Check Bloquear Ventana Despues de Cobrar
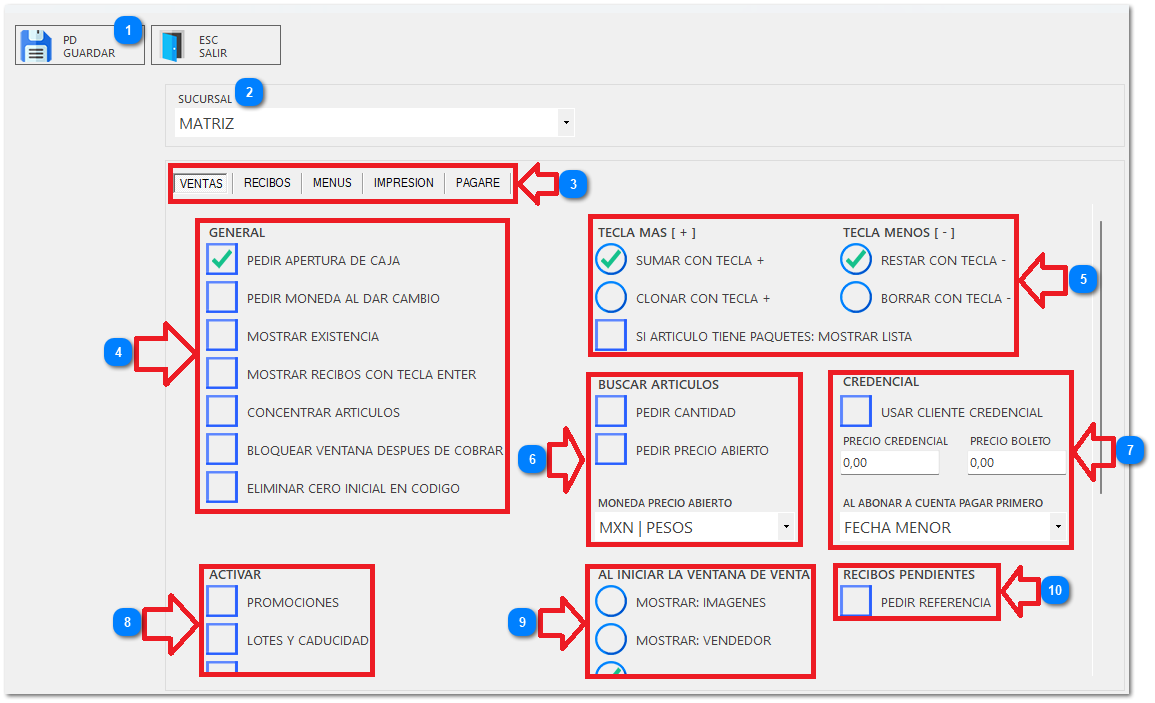The width and height of the screenshot is (1155, 703). click(222, 450)
